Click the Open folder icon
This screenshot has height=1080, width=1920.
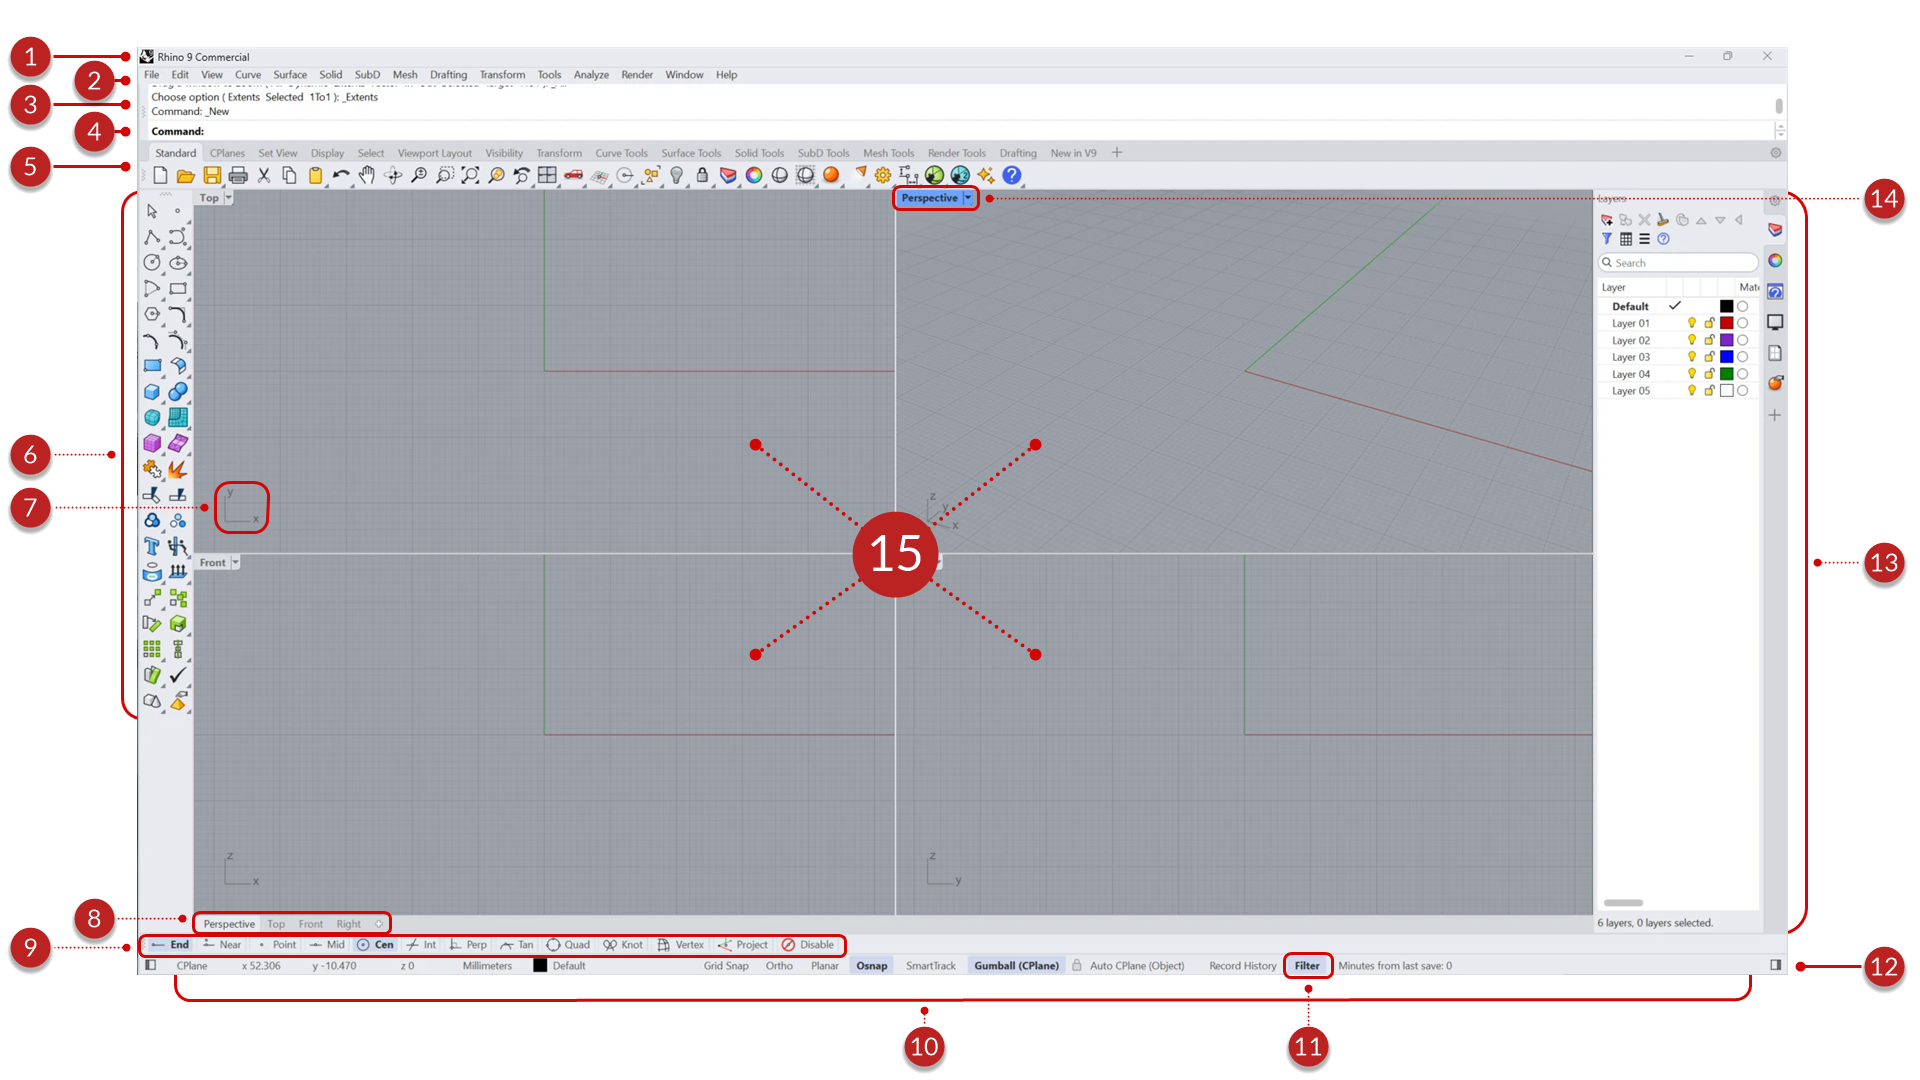[186, 176]
